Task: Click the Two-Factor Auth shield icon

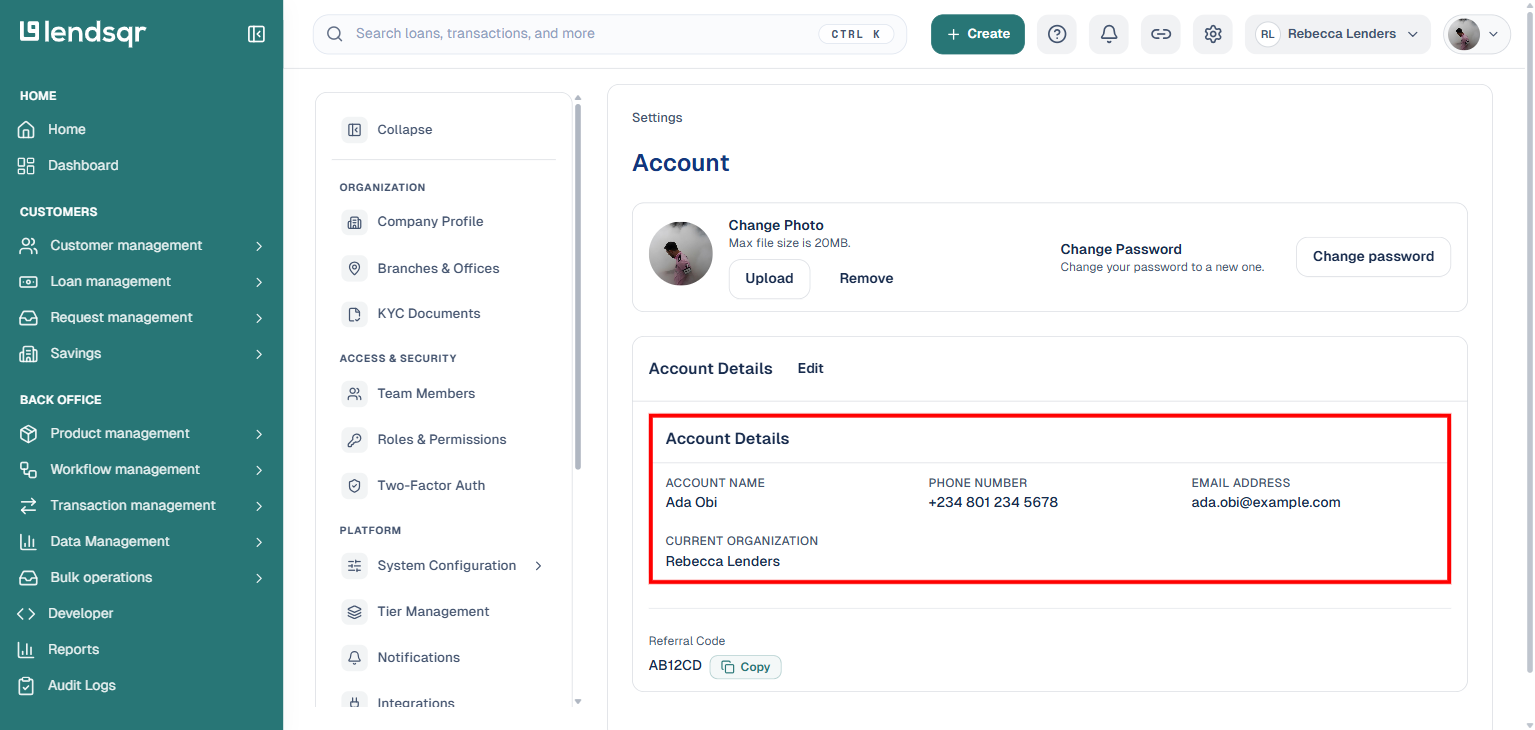Action: (x=355, y=486)
